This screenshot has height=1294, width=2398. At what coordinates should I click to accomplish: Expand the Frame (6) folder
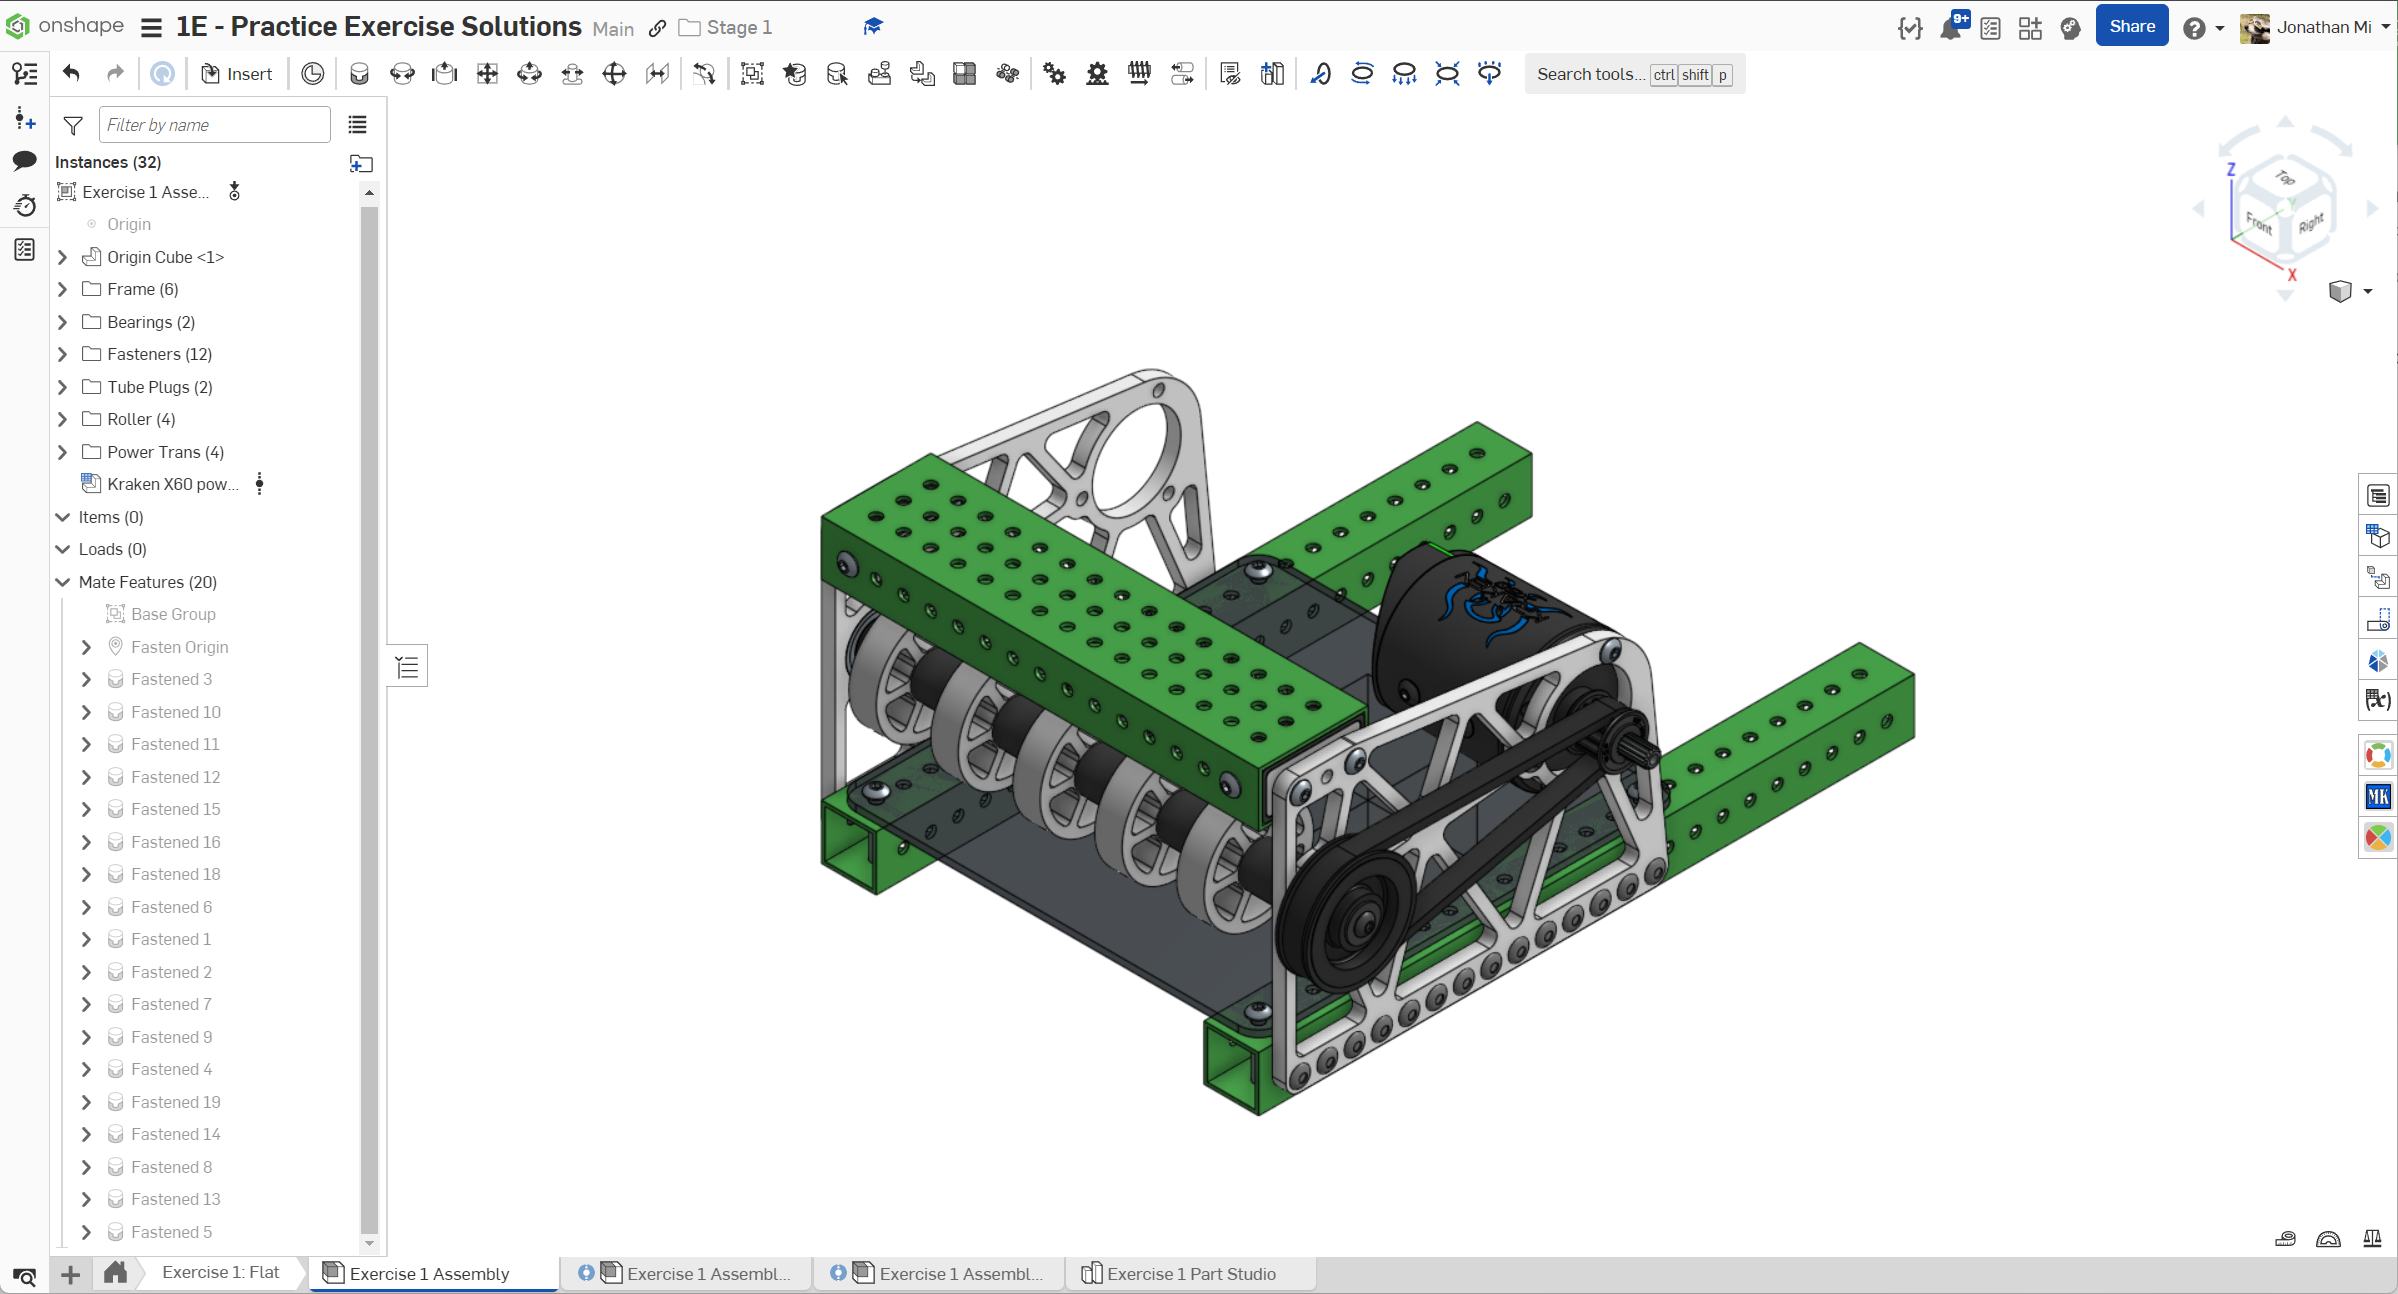coord(63,289)
